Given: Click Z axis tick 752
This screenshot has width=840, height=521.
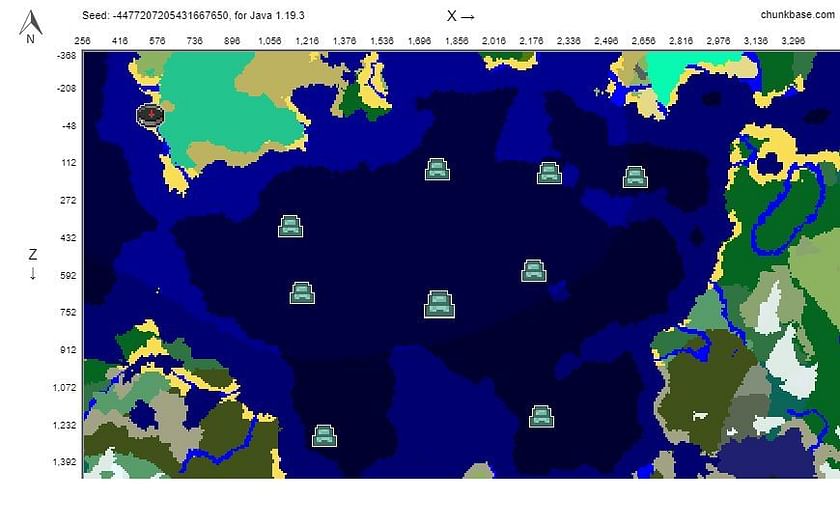Looking at the screenshot, I should point(69,312).
